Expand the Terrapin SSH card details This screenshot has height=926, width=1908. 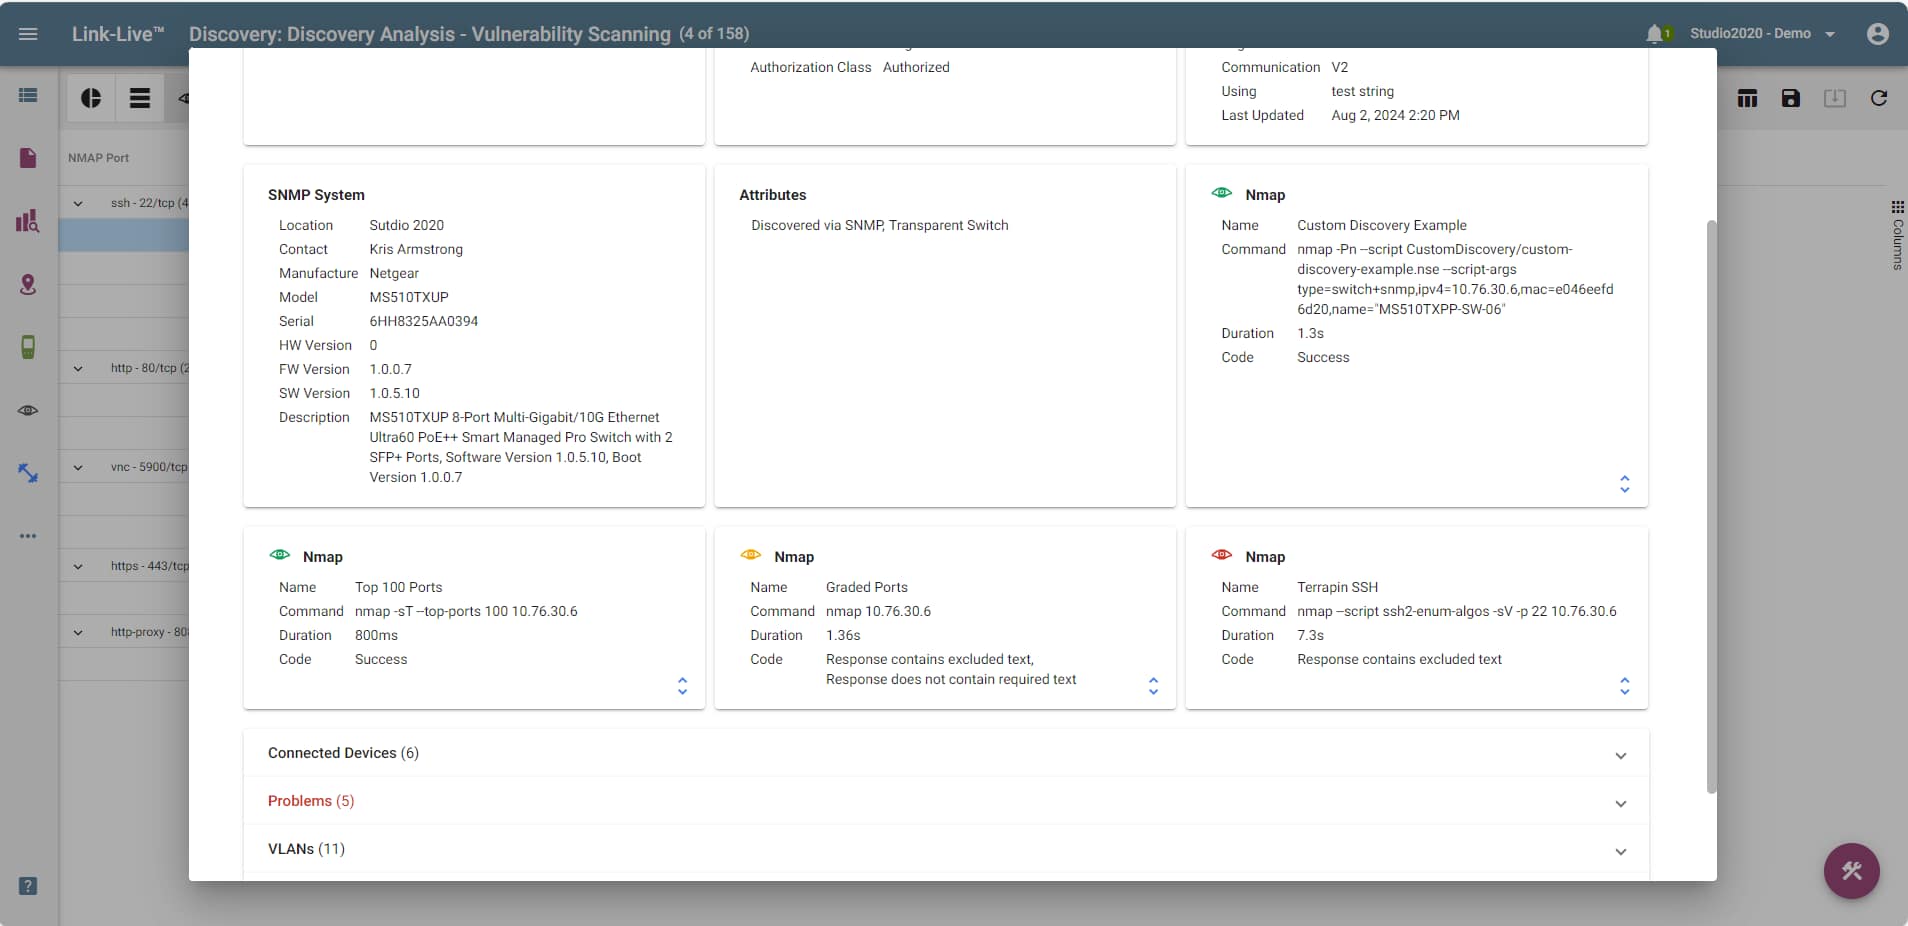[x=1624, y=686]
